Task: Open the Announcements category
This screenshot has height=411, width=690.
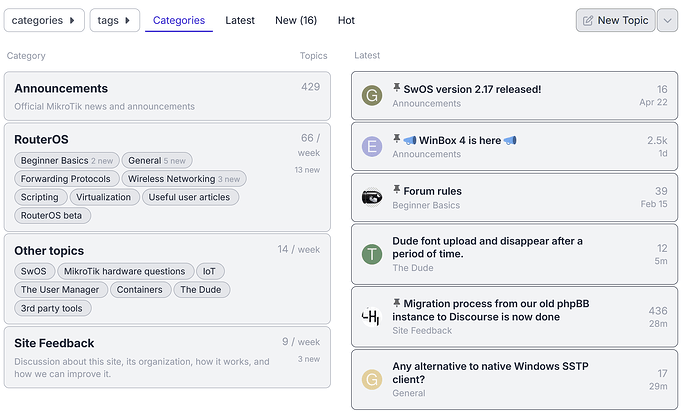Action: point(61,89)
